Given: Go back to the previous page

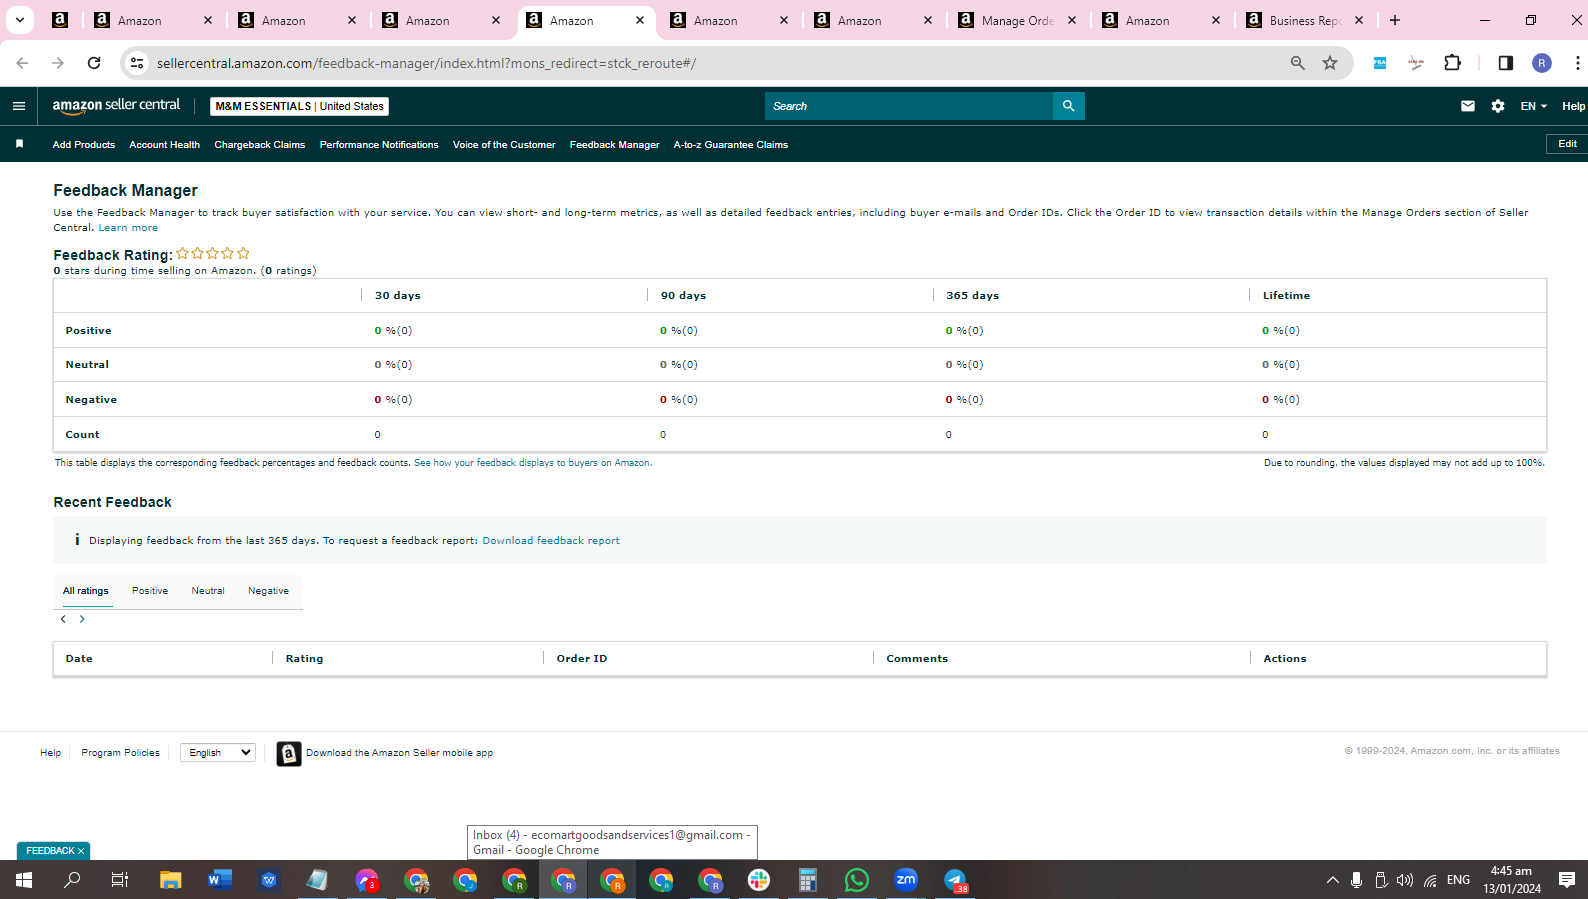Looking at the screenshot, I should click(22, 63).
